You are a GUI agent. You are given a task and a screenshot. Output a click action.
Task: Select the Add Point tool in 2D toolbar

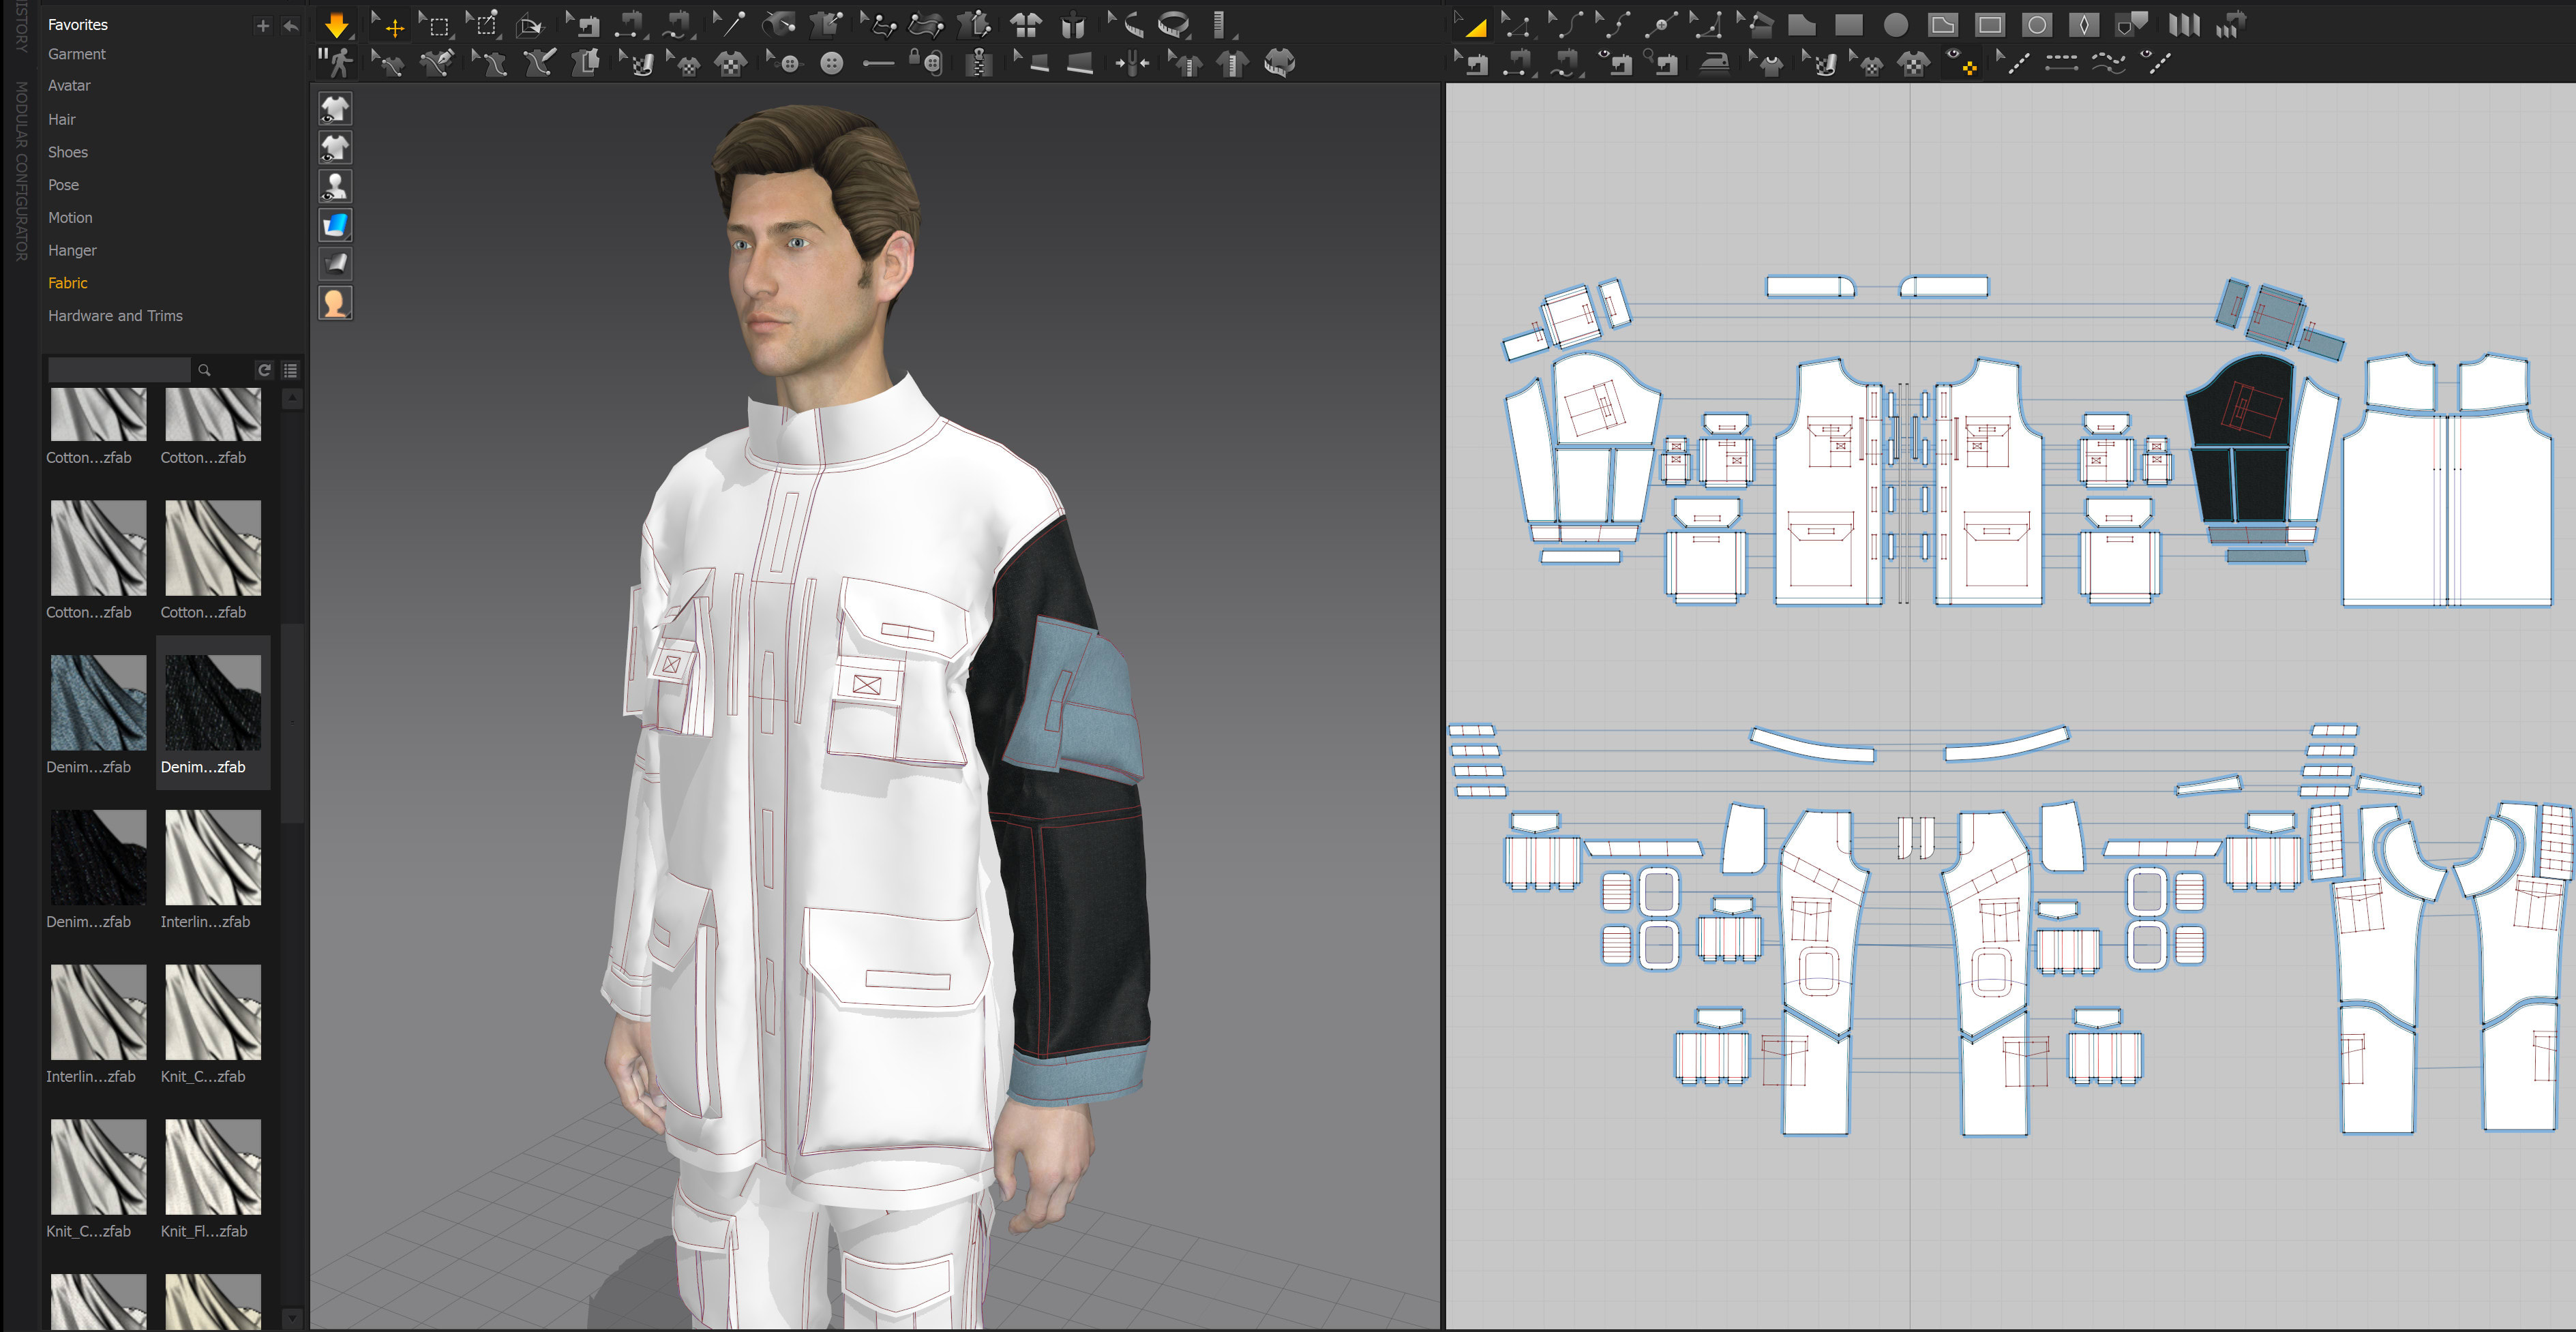point(1660,25)
